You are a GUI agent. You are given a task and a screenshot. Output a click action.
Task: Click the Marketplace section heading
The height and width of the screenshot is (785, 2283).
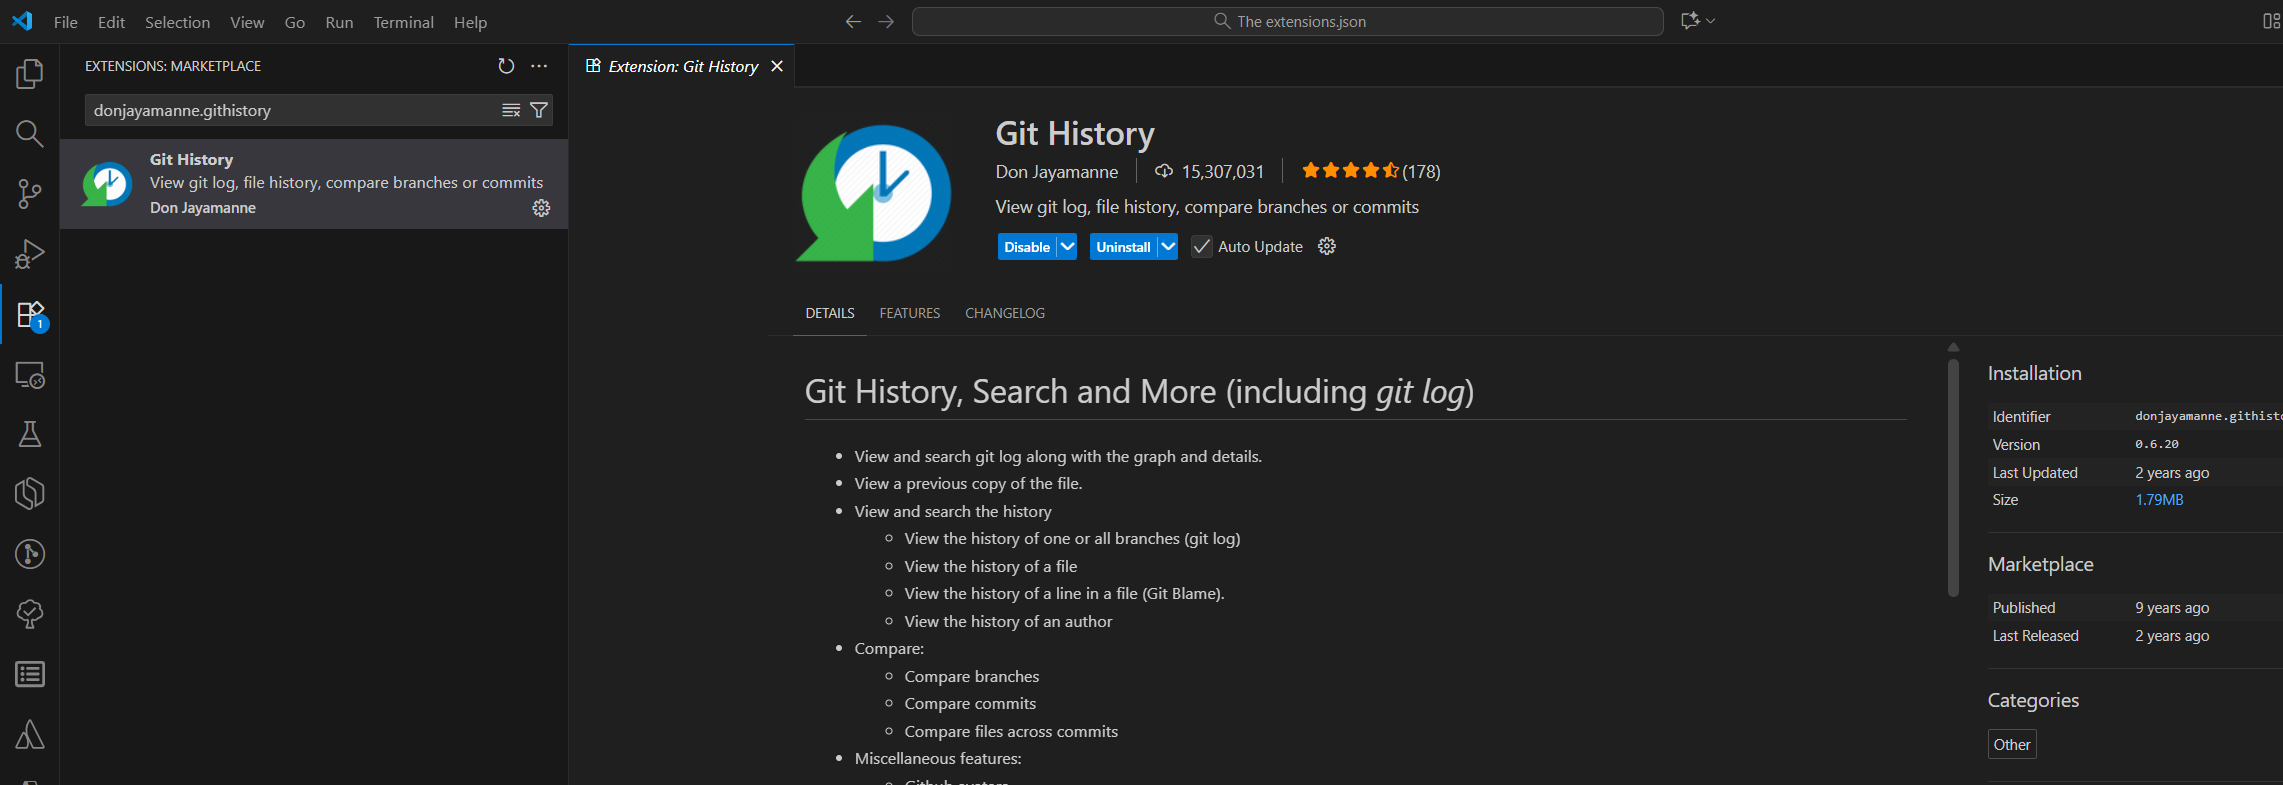tap(2040, 564)
